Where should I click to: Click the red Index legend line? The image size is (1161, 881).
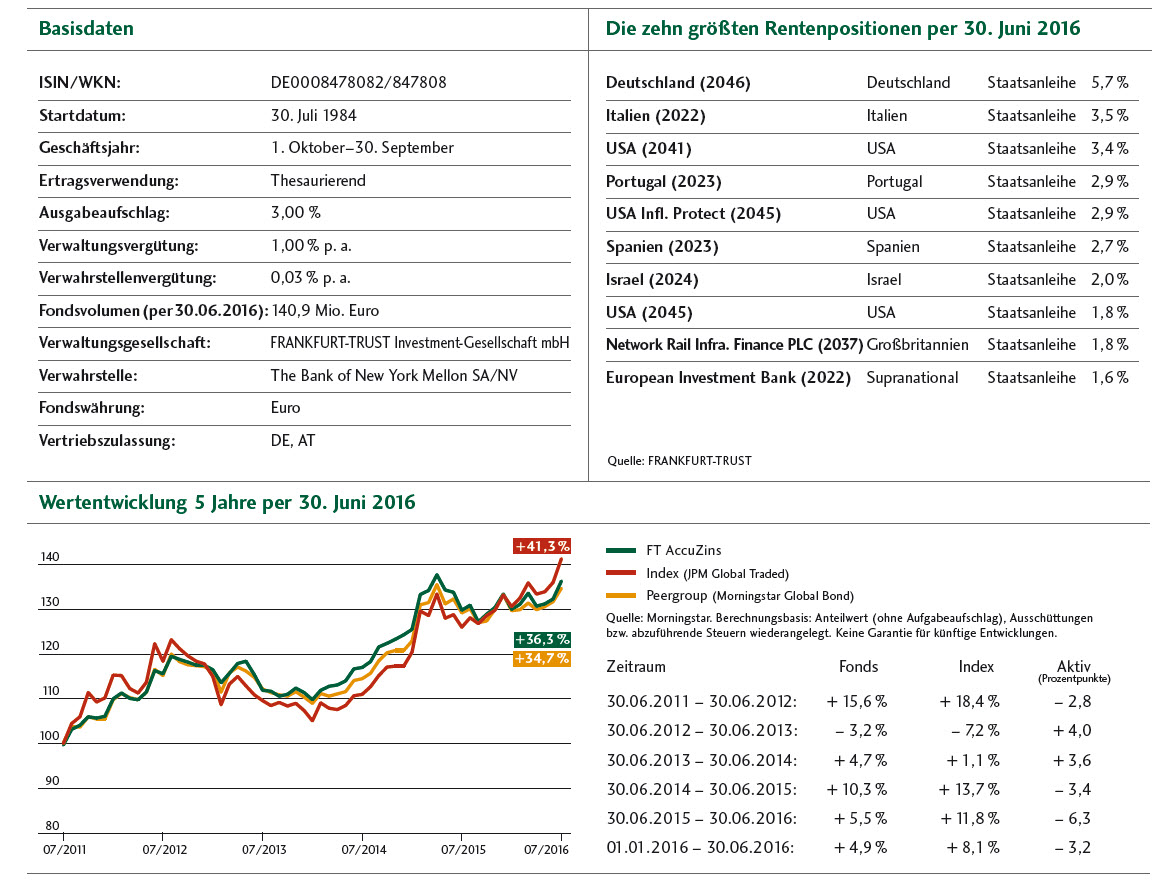(x=621, y=573)
